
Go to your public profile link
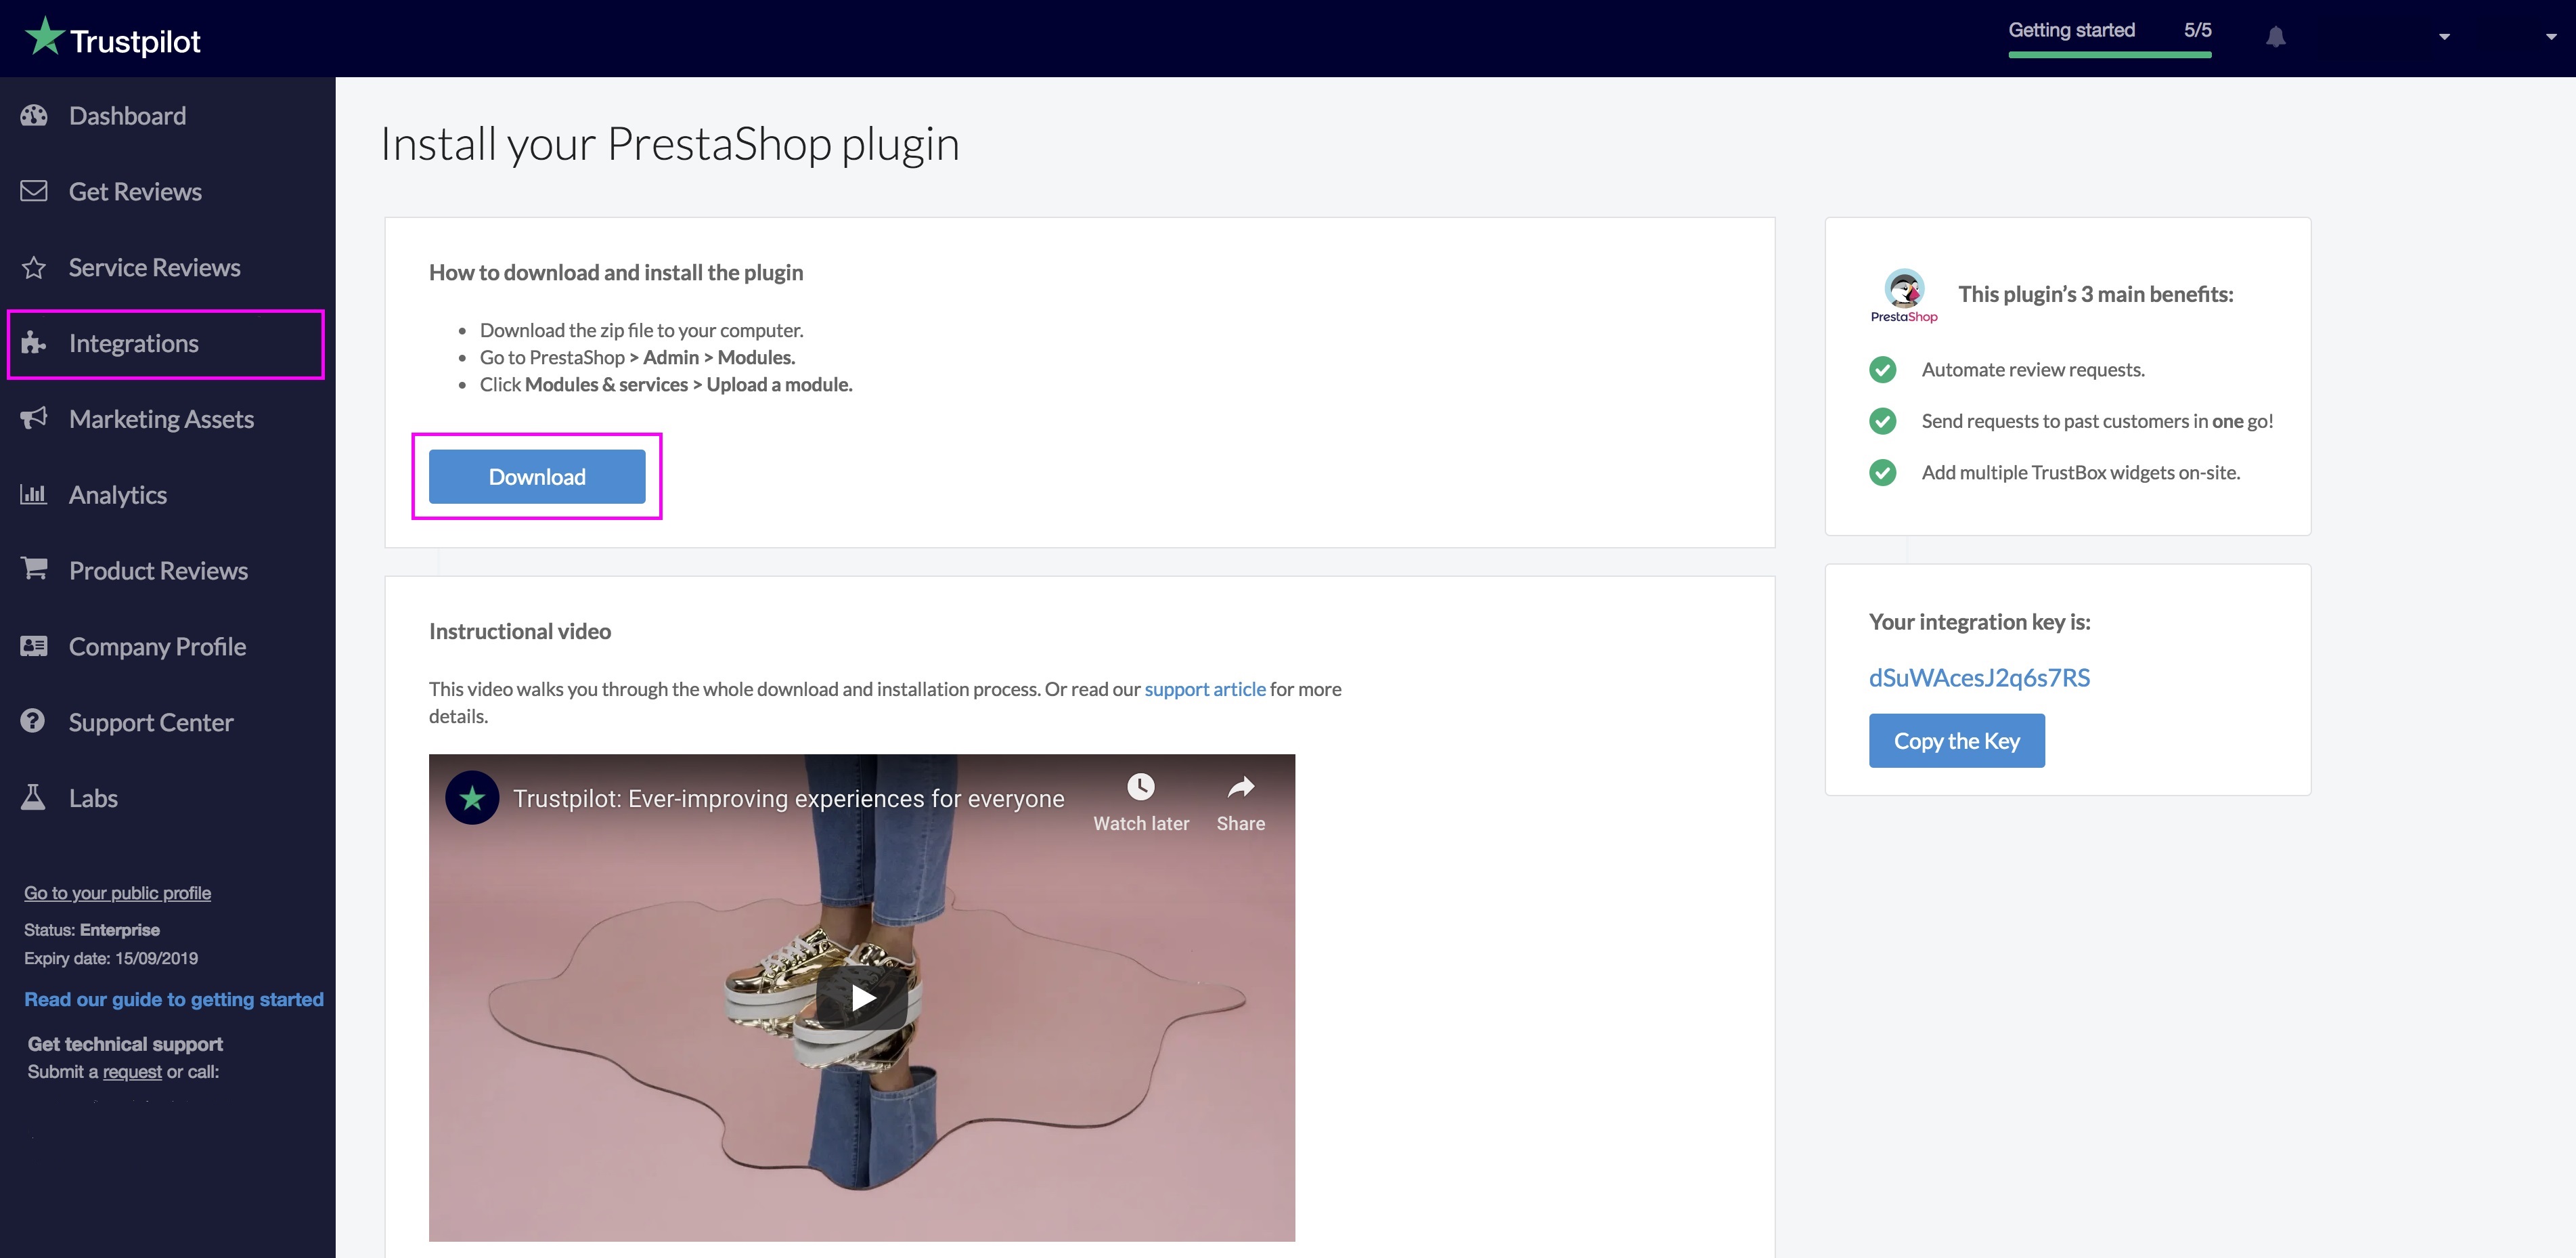[117, 893]
